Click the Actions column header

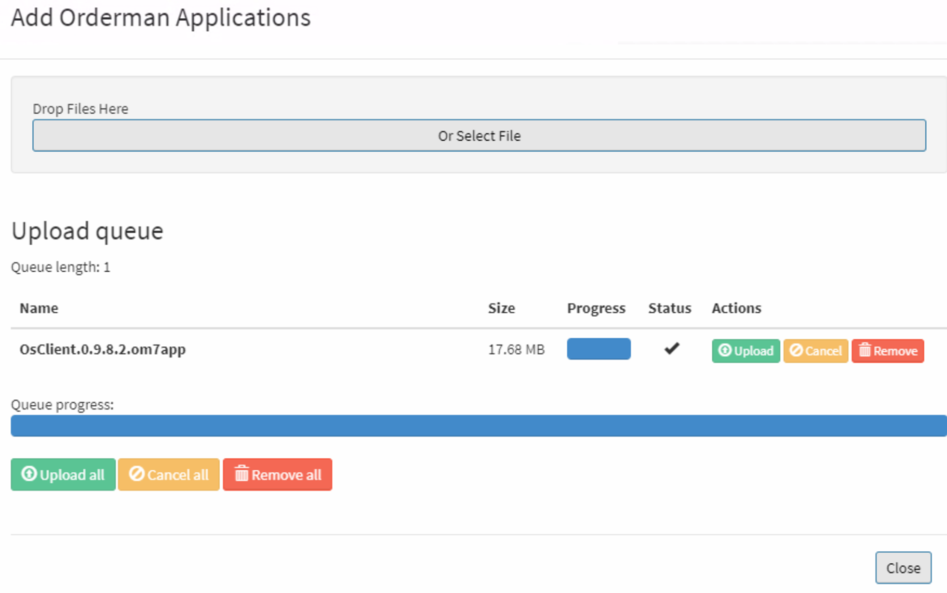[x=736, y=308]
